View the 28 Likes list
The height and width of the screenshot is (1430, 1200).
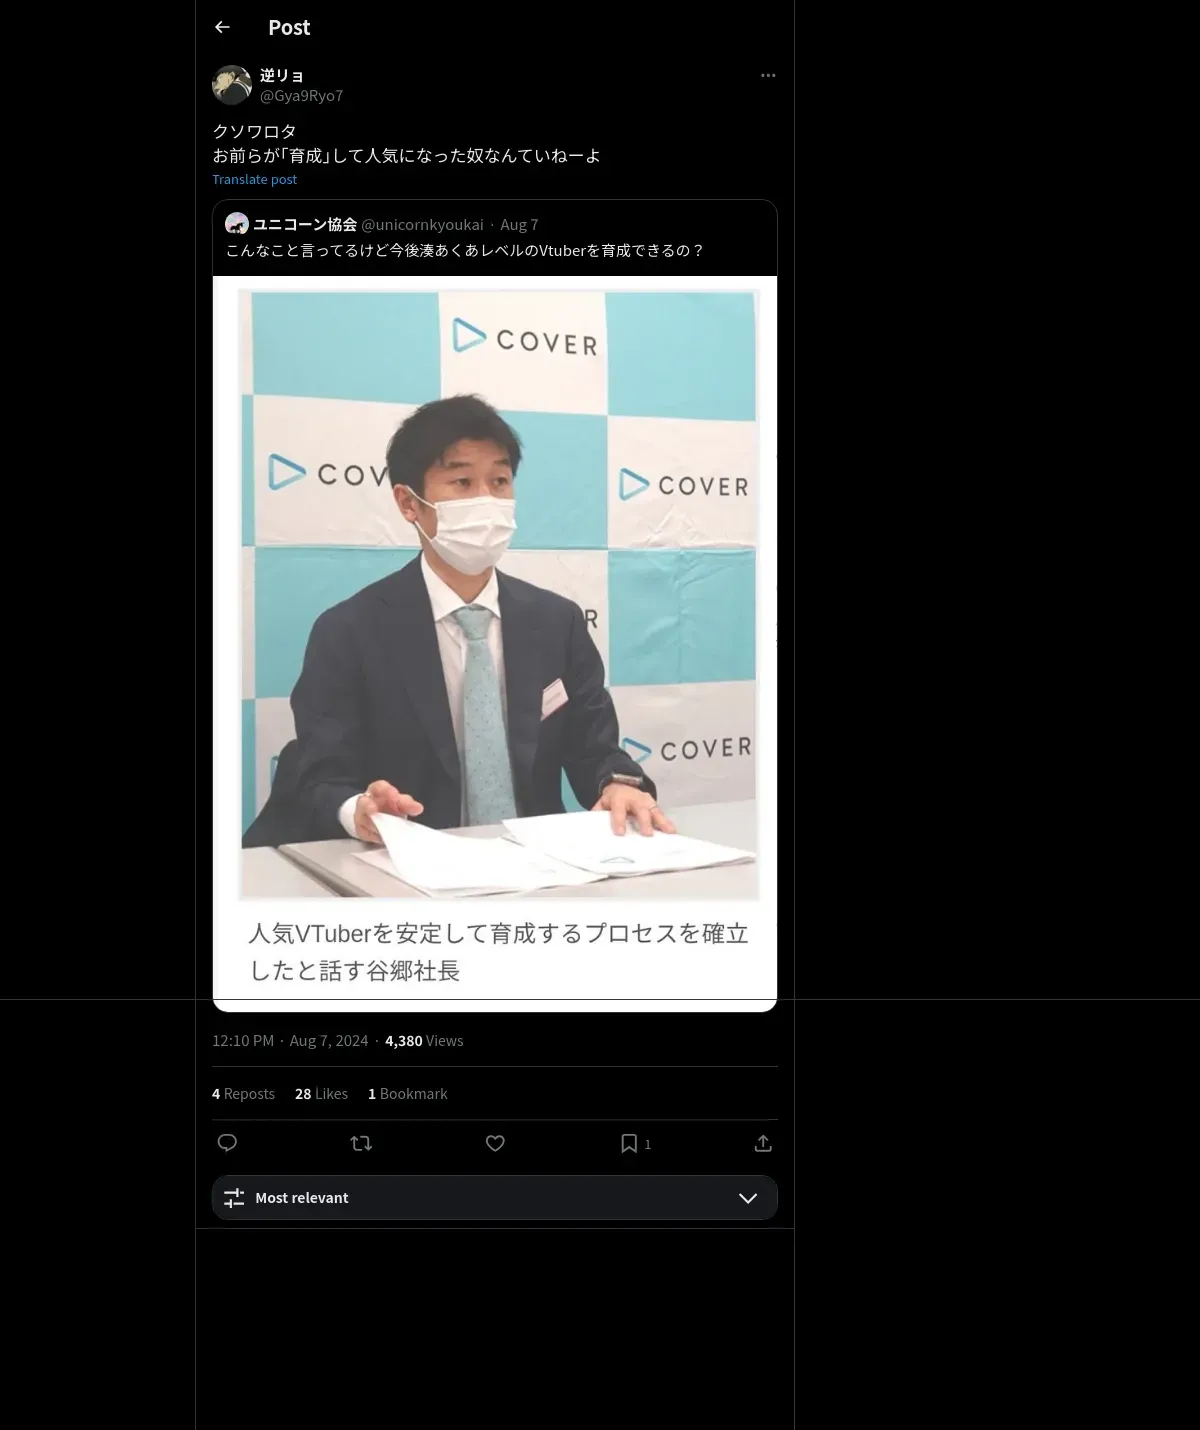321,1094
